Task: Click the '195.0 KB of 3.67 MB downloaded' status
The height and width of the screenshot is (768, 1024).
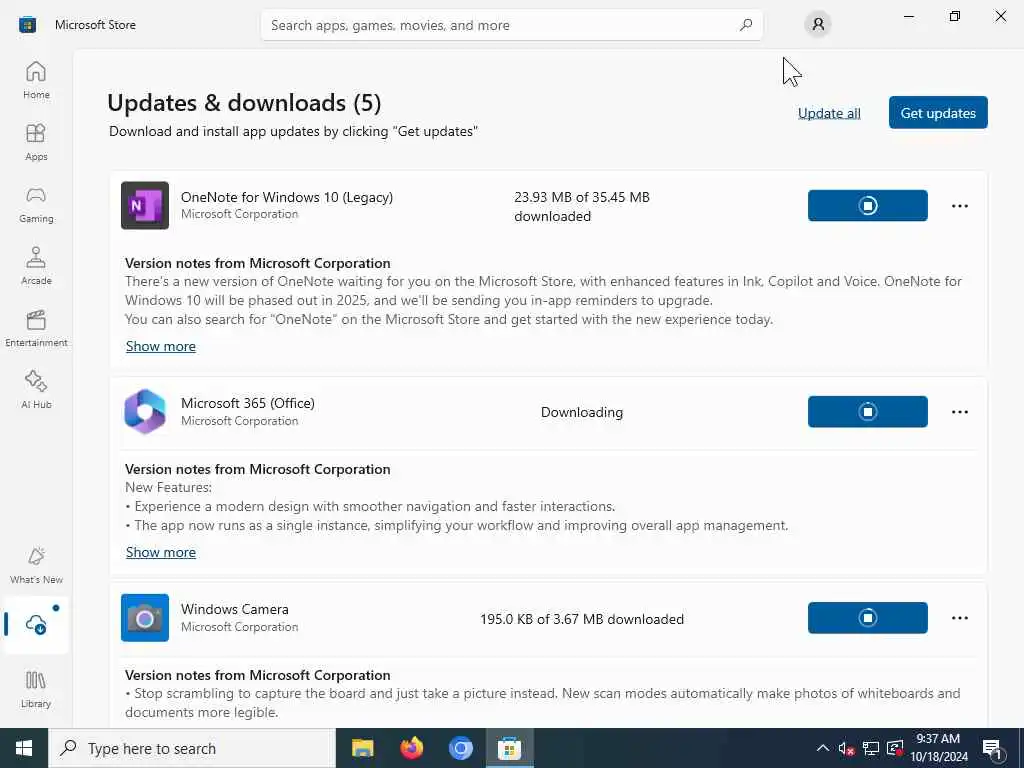Action: tap(581, 619)
